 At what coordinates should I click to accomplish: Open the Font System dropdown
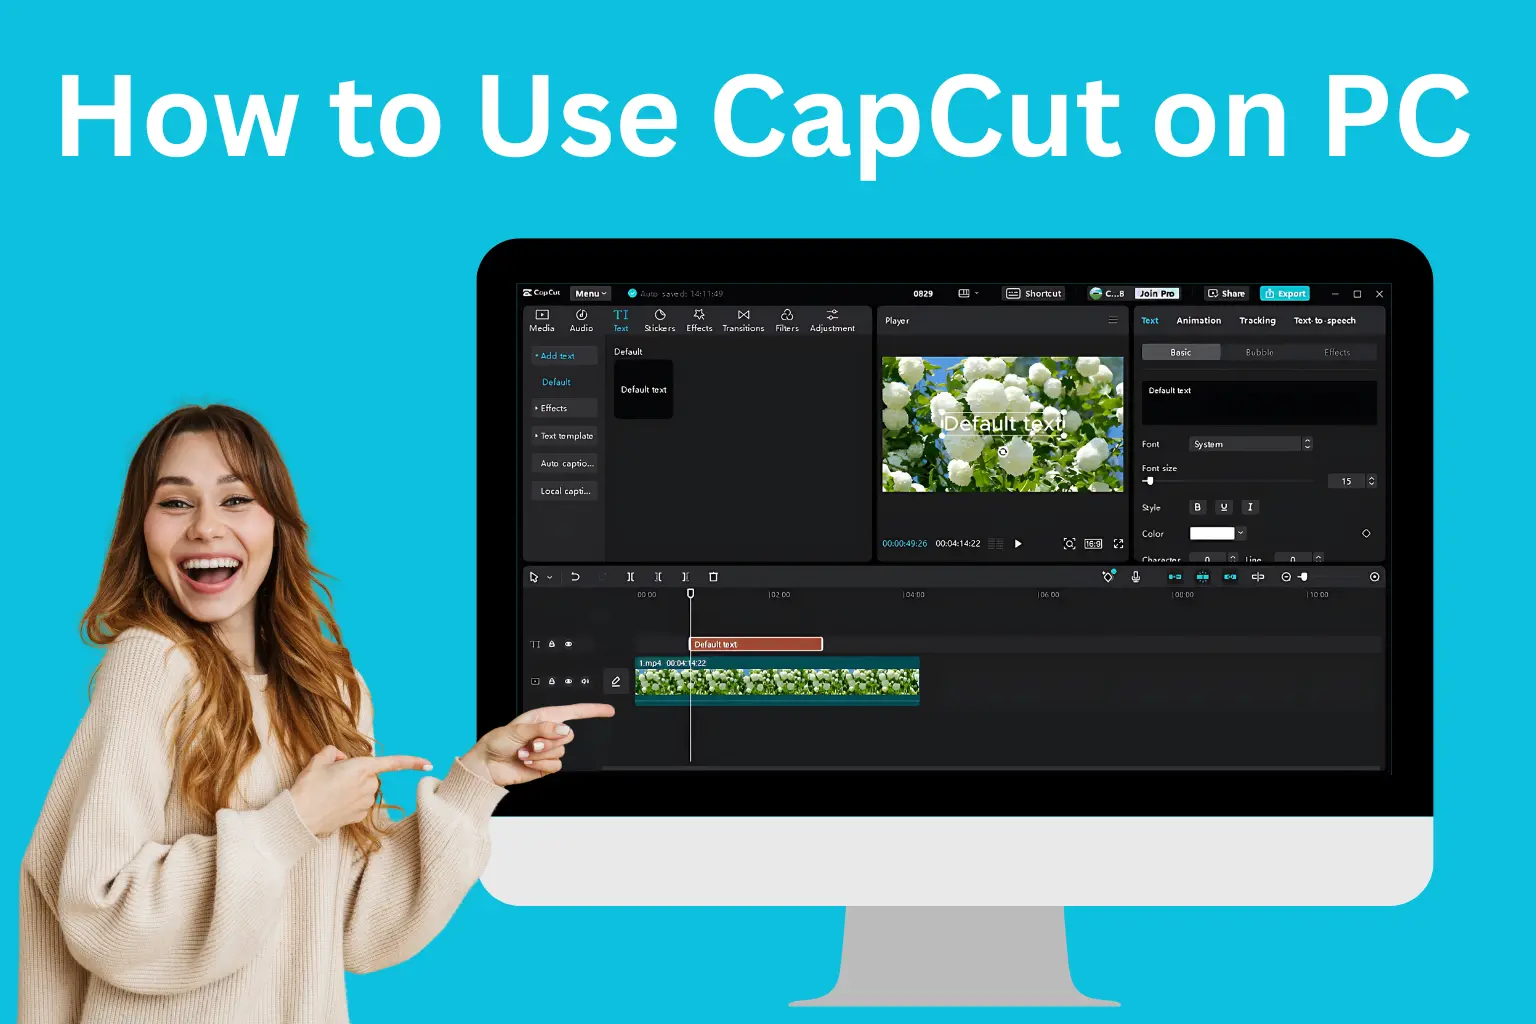pyautogui.click(x=1250, y=444)
